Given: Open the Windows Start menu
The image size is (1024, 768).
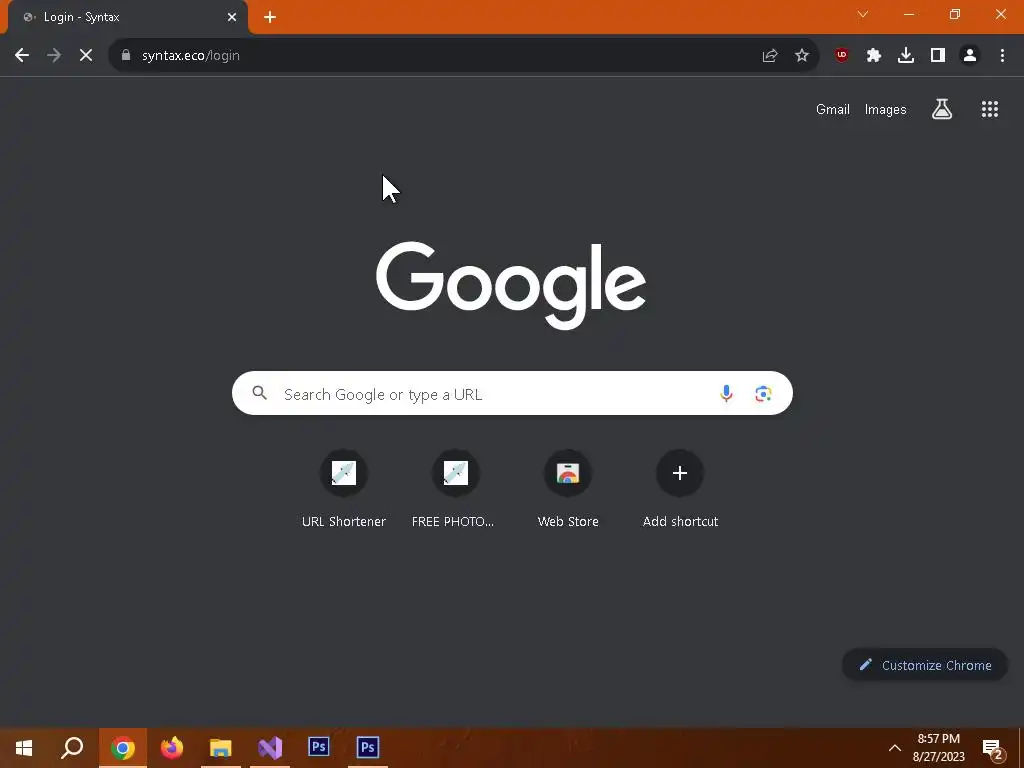Looking at the screenshot, I should [x=24, y=748].
